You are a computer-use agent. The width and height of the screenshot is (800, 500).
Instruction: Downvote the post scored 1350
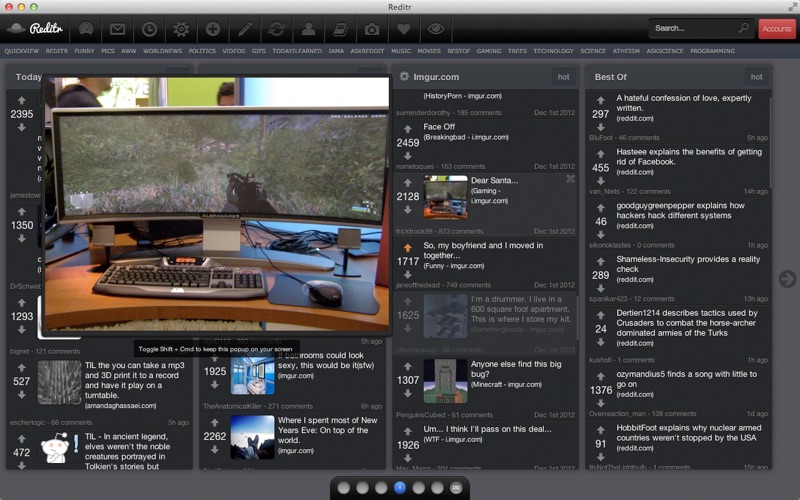(x=21, y=238)
